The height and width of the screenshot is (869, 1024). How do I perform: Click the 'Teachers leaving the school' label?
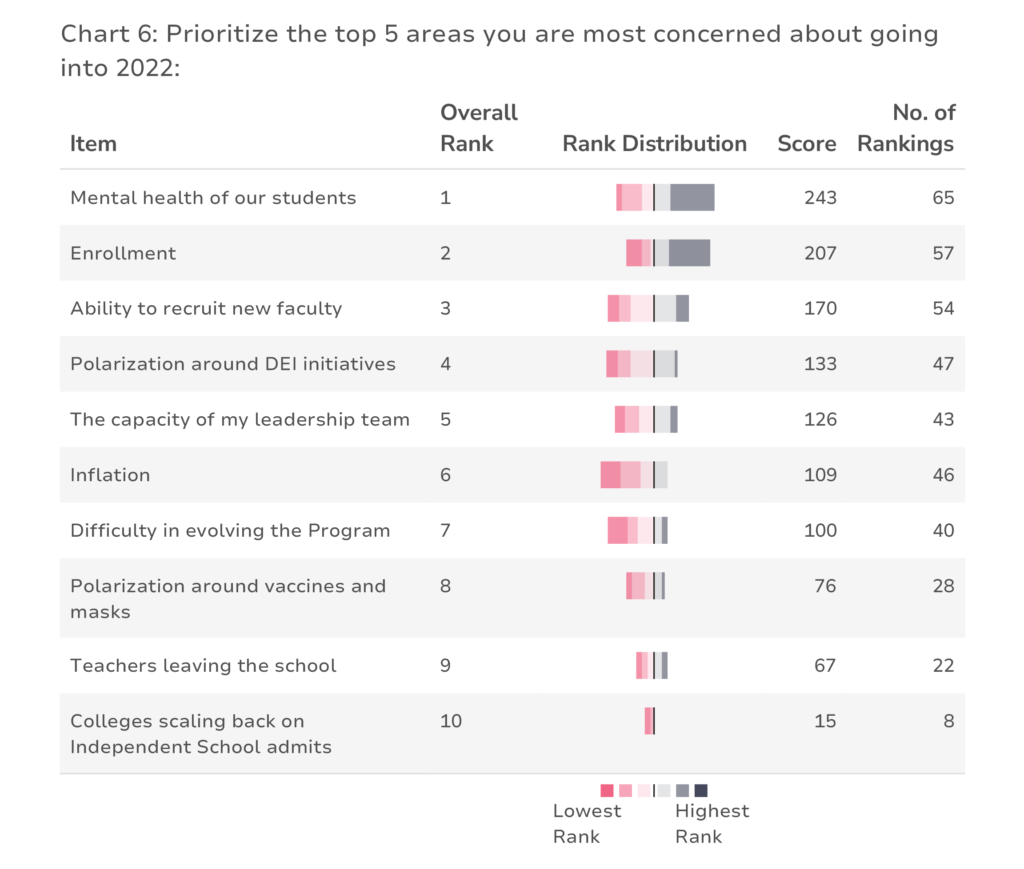click(203, 665)
